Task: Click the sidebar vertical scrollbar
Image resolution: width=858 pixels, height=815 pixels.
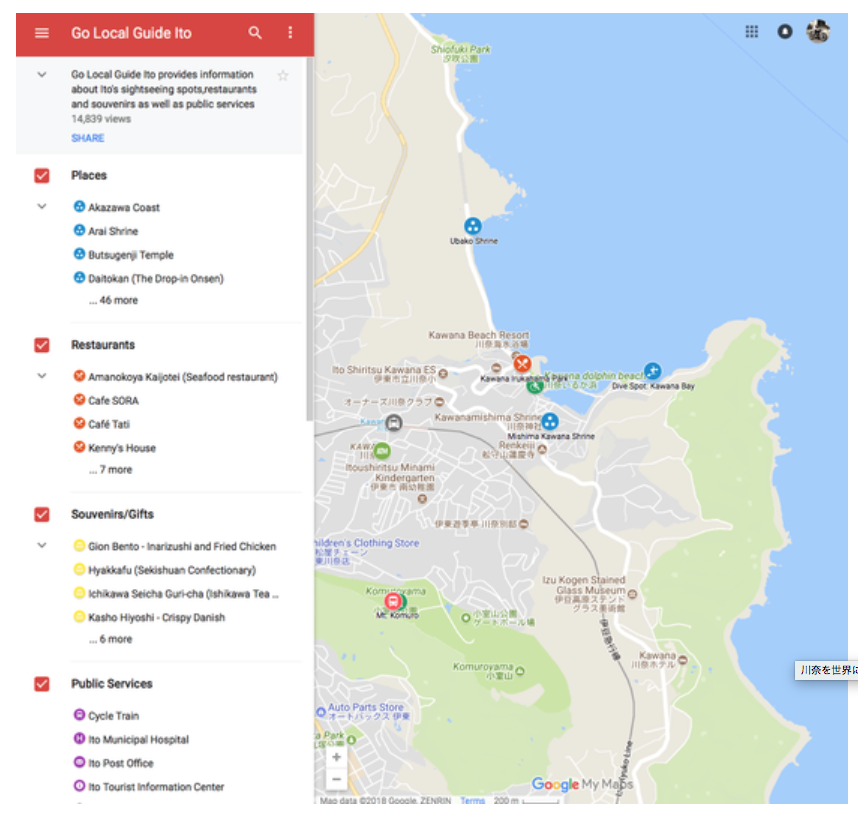Action: tap(310, 239)
